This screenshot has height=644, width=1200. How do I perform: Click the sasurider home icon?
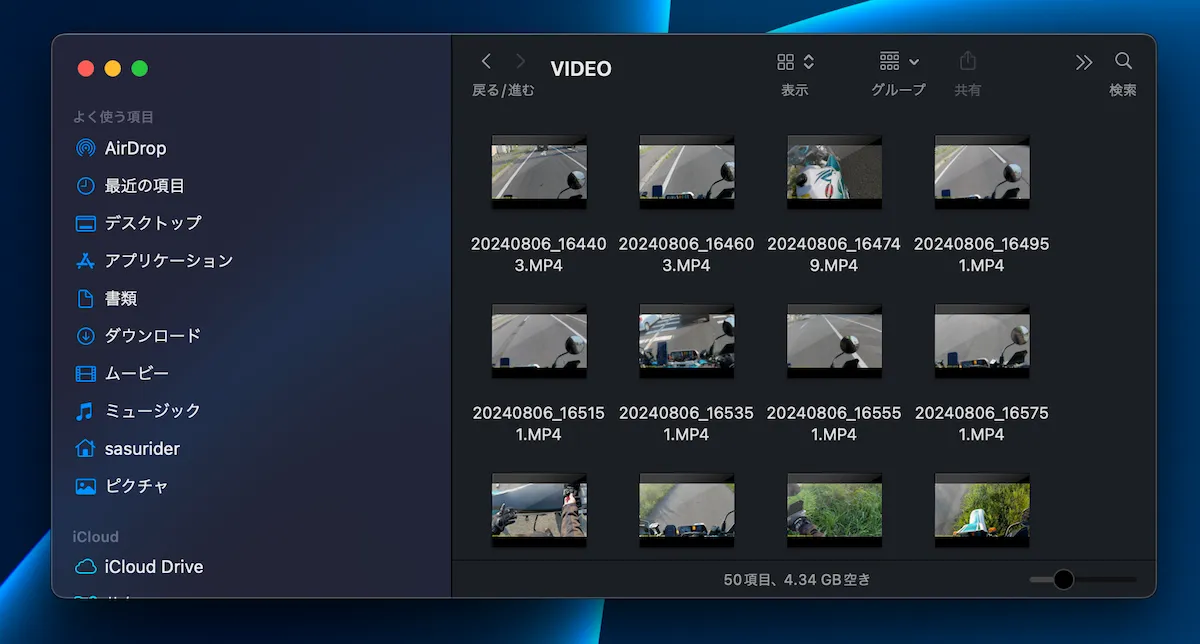[x=86, y=448]
